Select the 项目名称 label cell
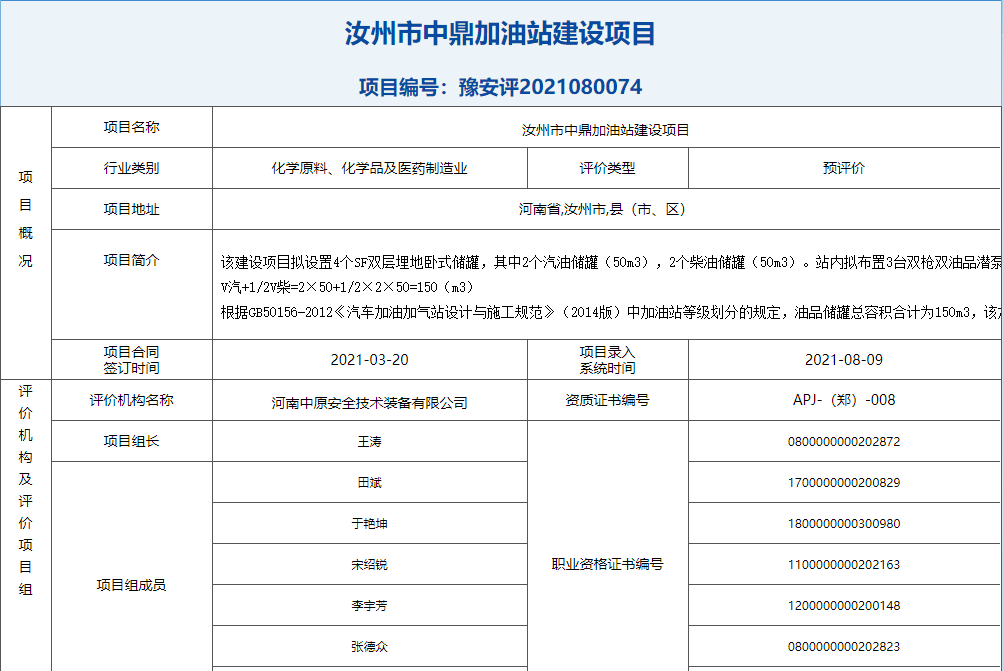 click(x=131, y=128)
